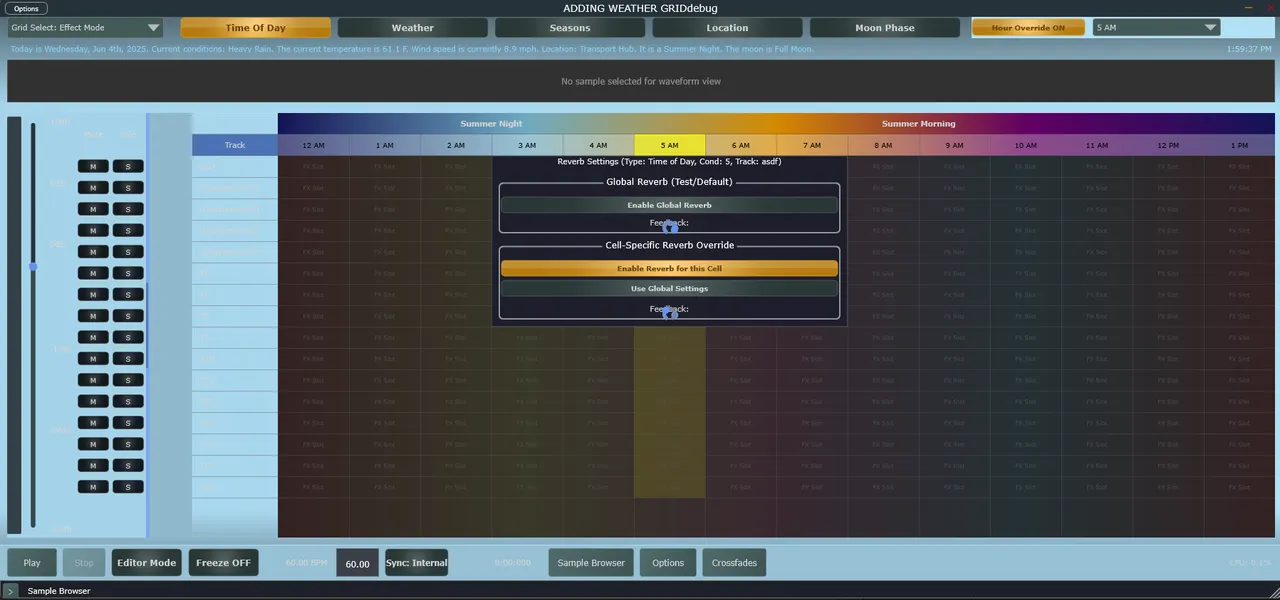Viewport: 1280px width, 600px height.
Task: Mute the first track in the mixer
Action: [93, 166]
